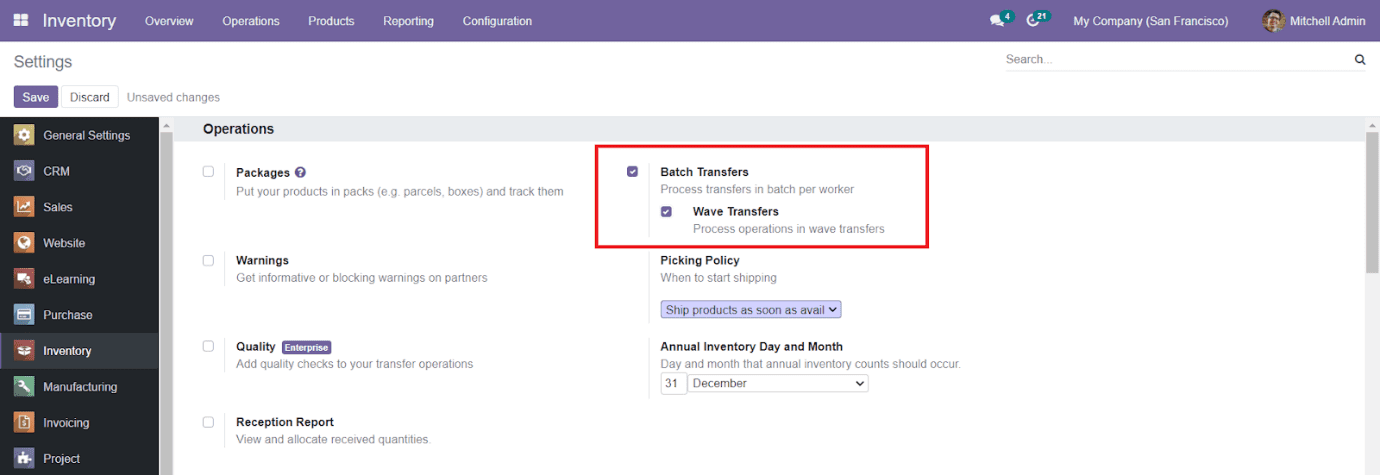Open the December month dropdown
The width and height of the screenshot is (1380, 475).
pos(778,383)
